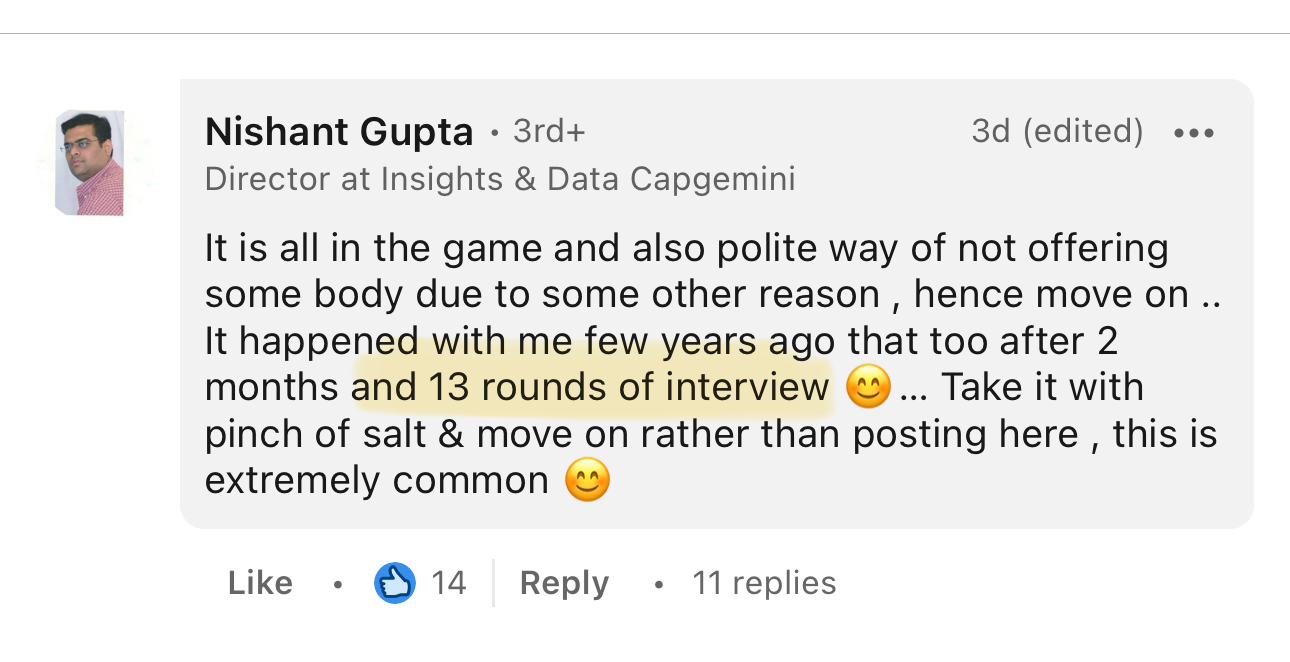View the 14 reactions count

pos(449,583)
